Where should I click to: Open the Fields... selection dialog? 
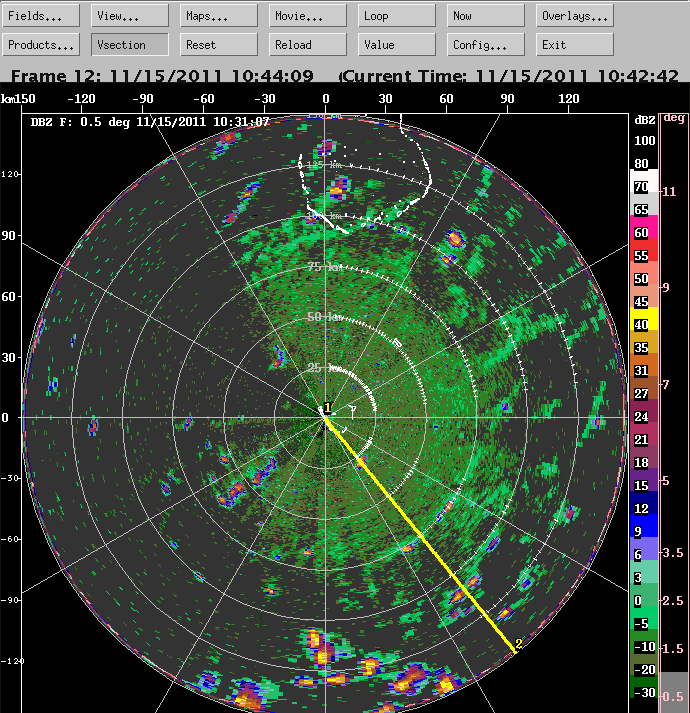click(x=42, y=16)
